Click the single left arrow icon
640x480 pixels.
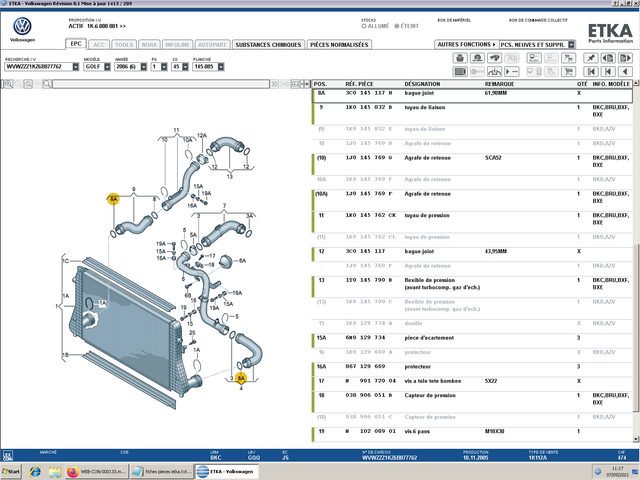625,72
